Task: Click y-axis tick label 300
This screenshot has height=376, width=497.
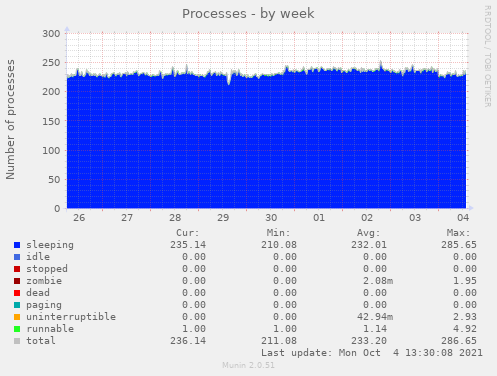Action: (51, 34)
